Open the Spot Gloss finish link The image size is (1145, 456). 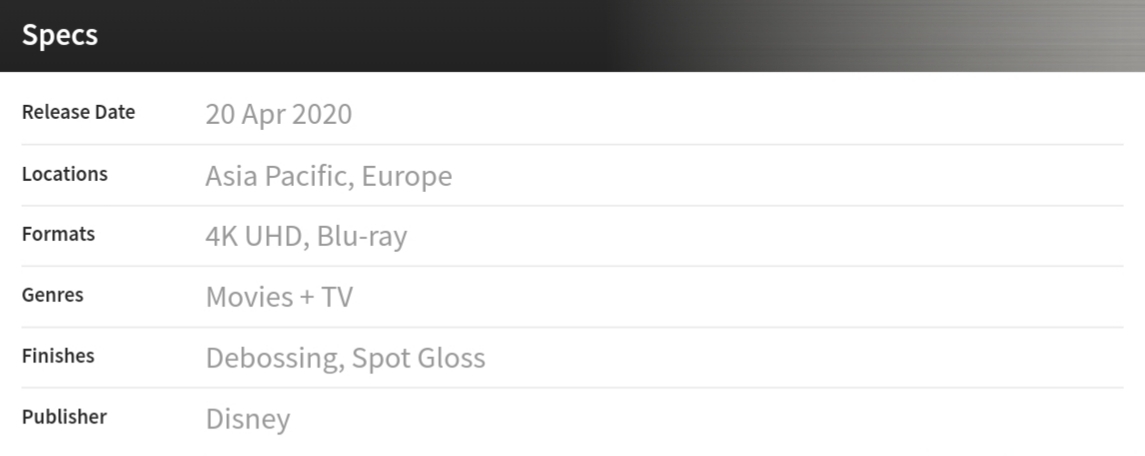tap(418, 358)
